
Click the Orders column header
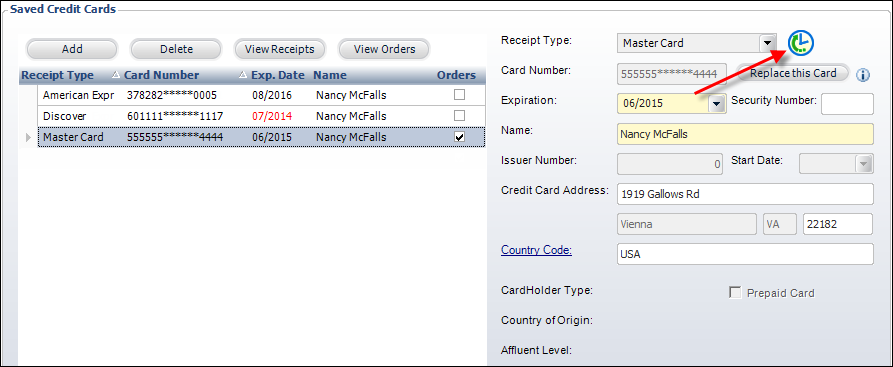[x=456, y=75]
